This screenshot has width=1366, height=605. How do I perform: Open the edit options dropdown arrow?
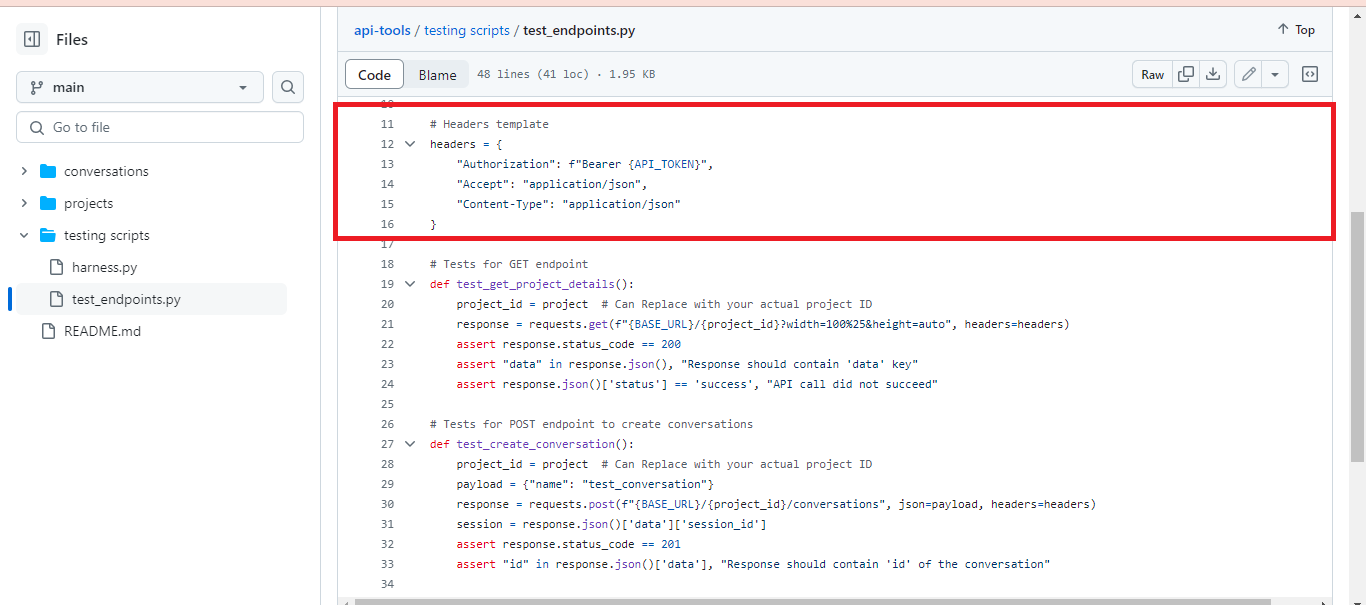(x=1274, y=74)
